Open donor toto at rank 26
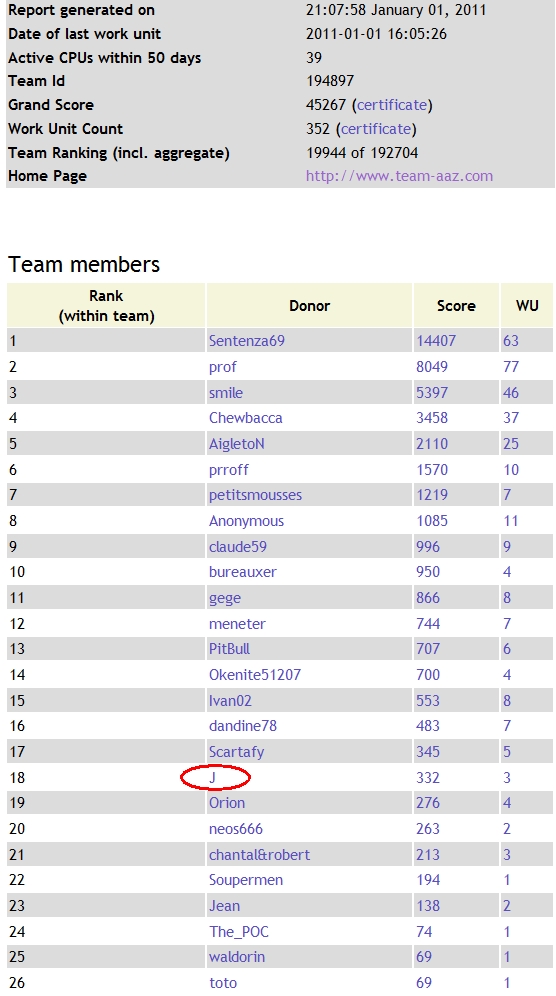Viewport: 556px width, 996px height. (223, 983)
